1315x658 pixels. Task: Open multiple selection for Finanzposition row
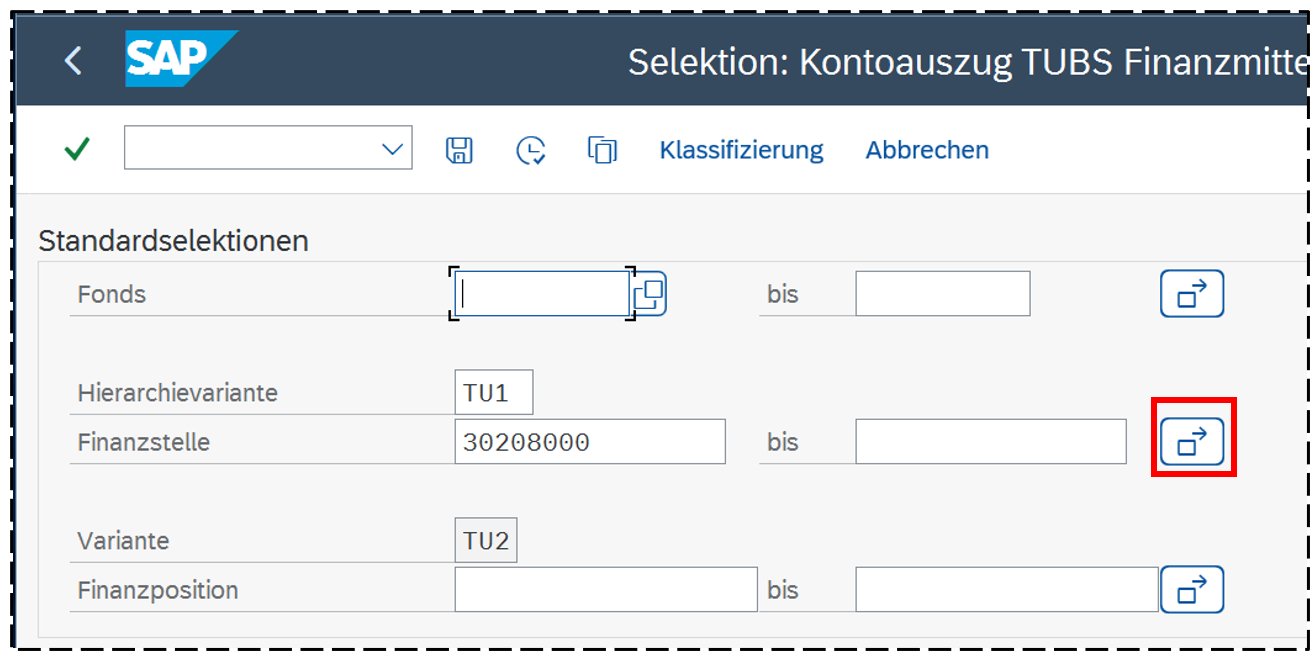point(1192,590)
